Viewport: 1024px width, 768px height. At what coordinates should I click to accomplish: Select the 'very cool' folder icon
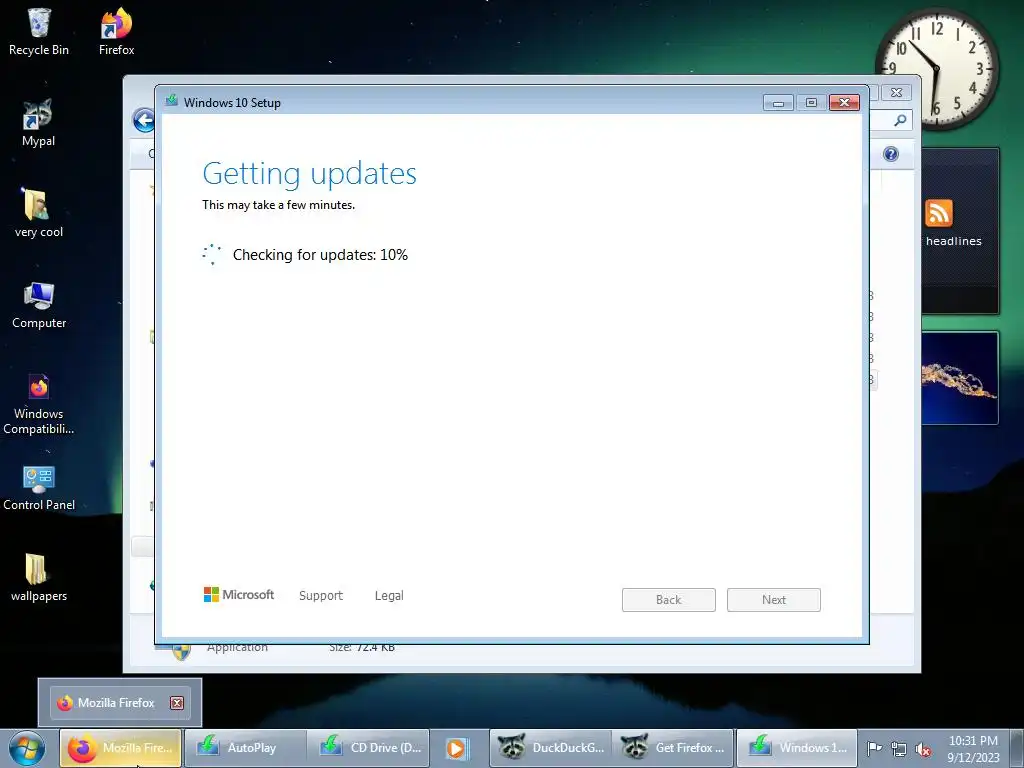tap(39, 214)
